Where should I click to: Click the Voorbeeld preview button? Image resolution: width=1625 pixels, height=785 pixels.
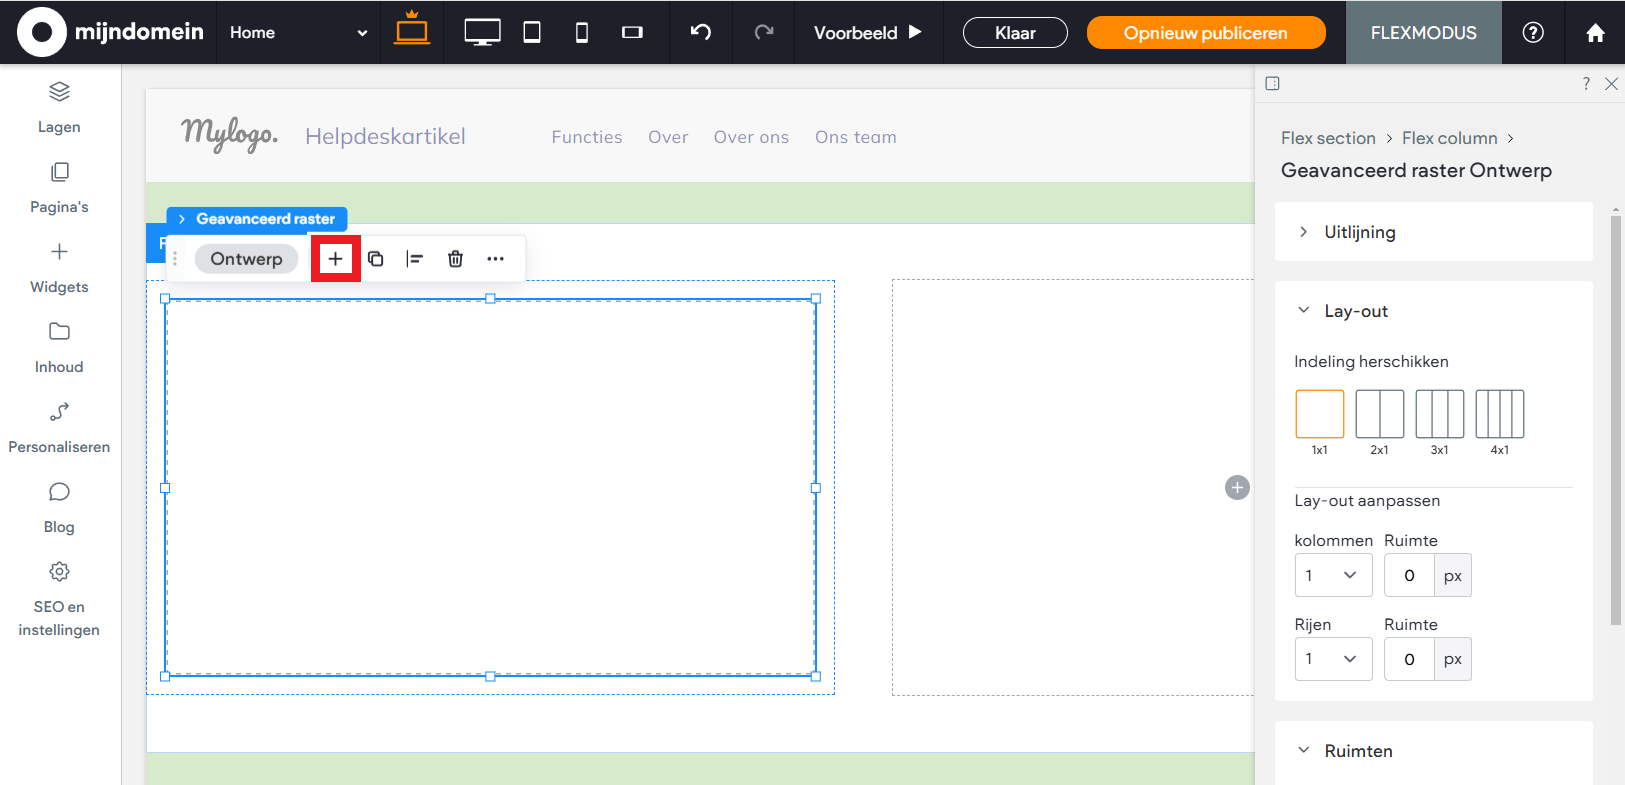(867, 32)
